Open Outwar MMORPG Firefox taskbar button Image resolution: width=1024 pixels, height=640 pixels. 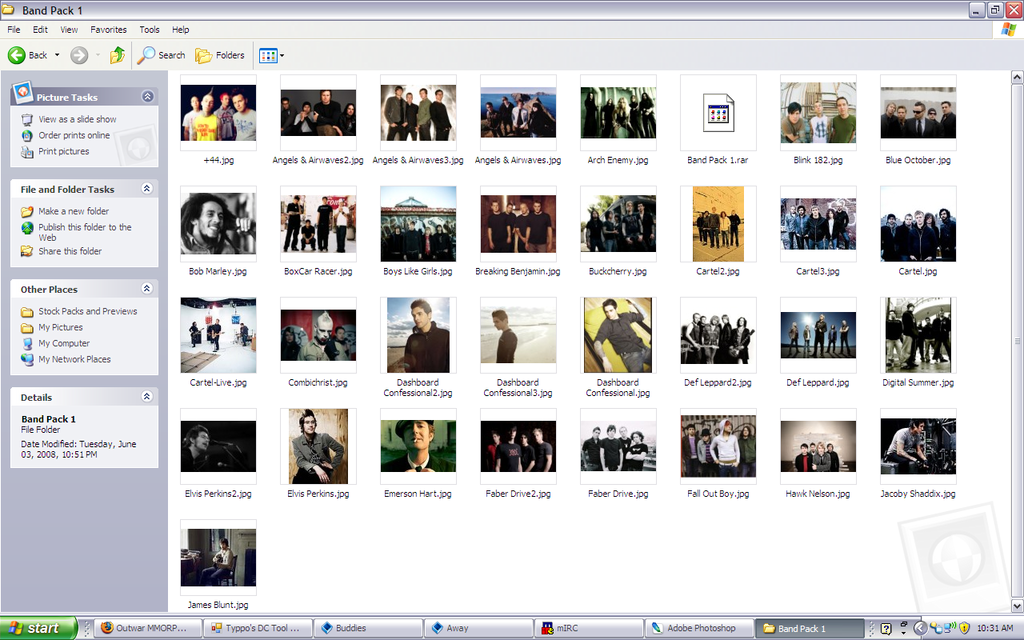tap(146, 628)
